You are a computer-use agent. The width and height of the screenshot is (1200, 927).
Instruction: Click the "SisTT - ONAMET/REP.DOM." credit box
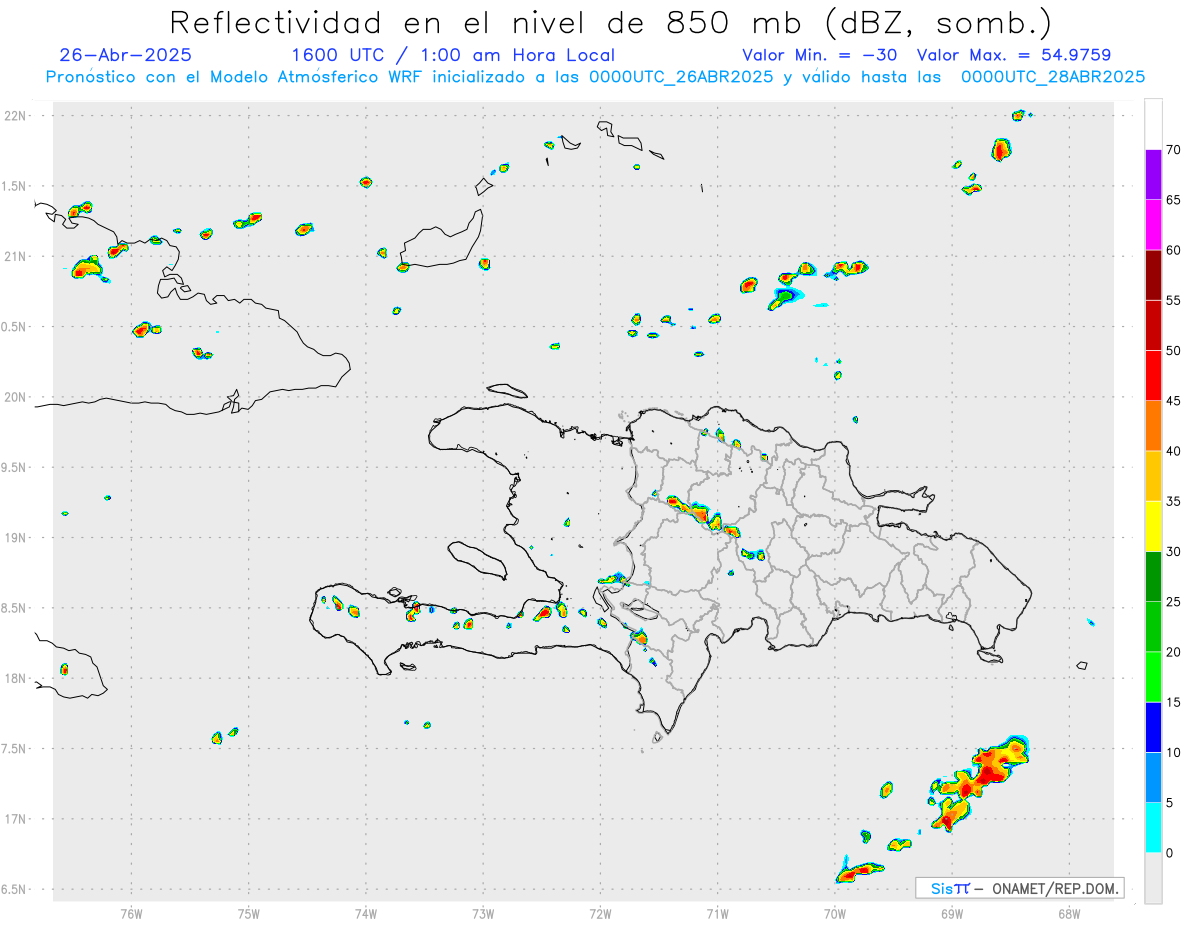point(1020,888)
